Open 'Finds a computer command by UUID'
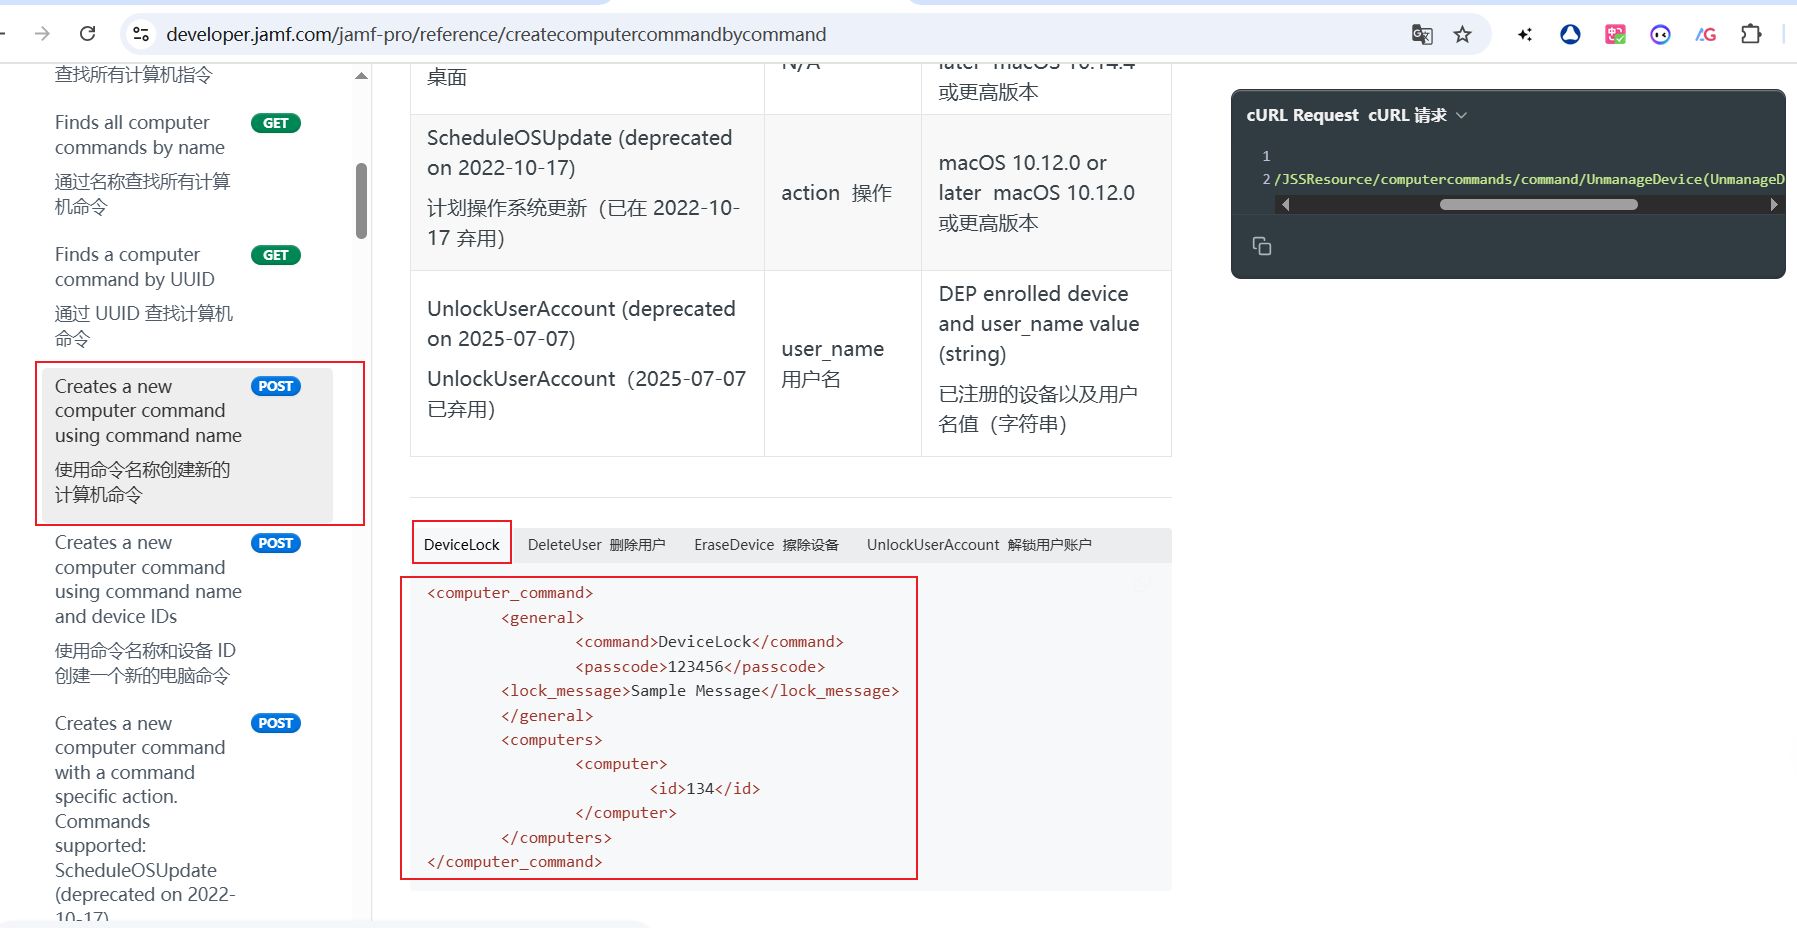This screenshot has width=1797, height=928. coord(135,267)
